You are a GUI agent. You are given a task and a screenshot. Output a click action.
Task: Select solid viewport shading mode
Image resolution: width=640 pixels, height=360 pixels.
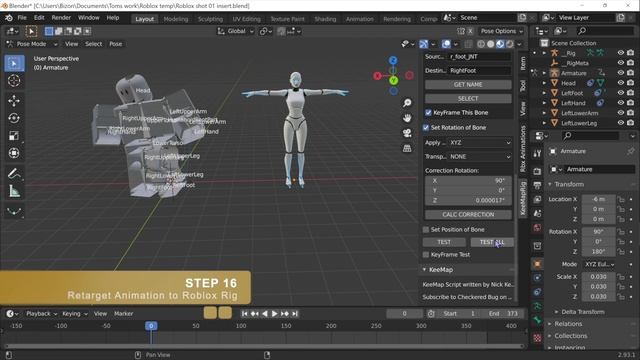[x=491, y=44]
